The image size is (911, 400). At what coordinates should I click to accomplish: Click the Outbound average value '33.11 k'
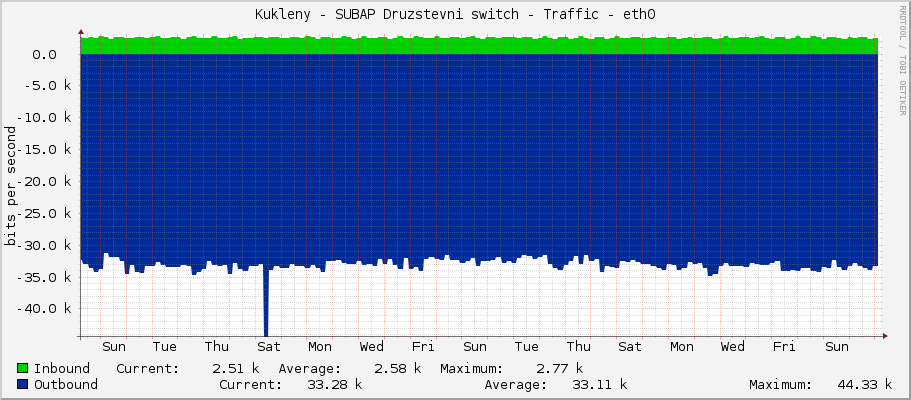click(x=599, y=384)
